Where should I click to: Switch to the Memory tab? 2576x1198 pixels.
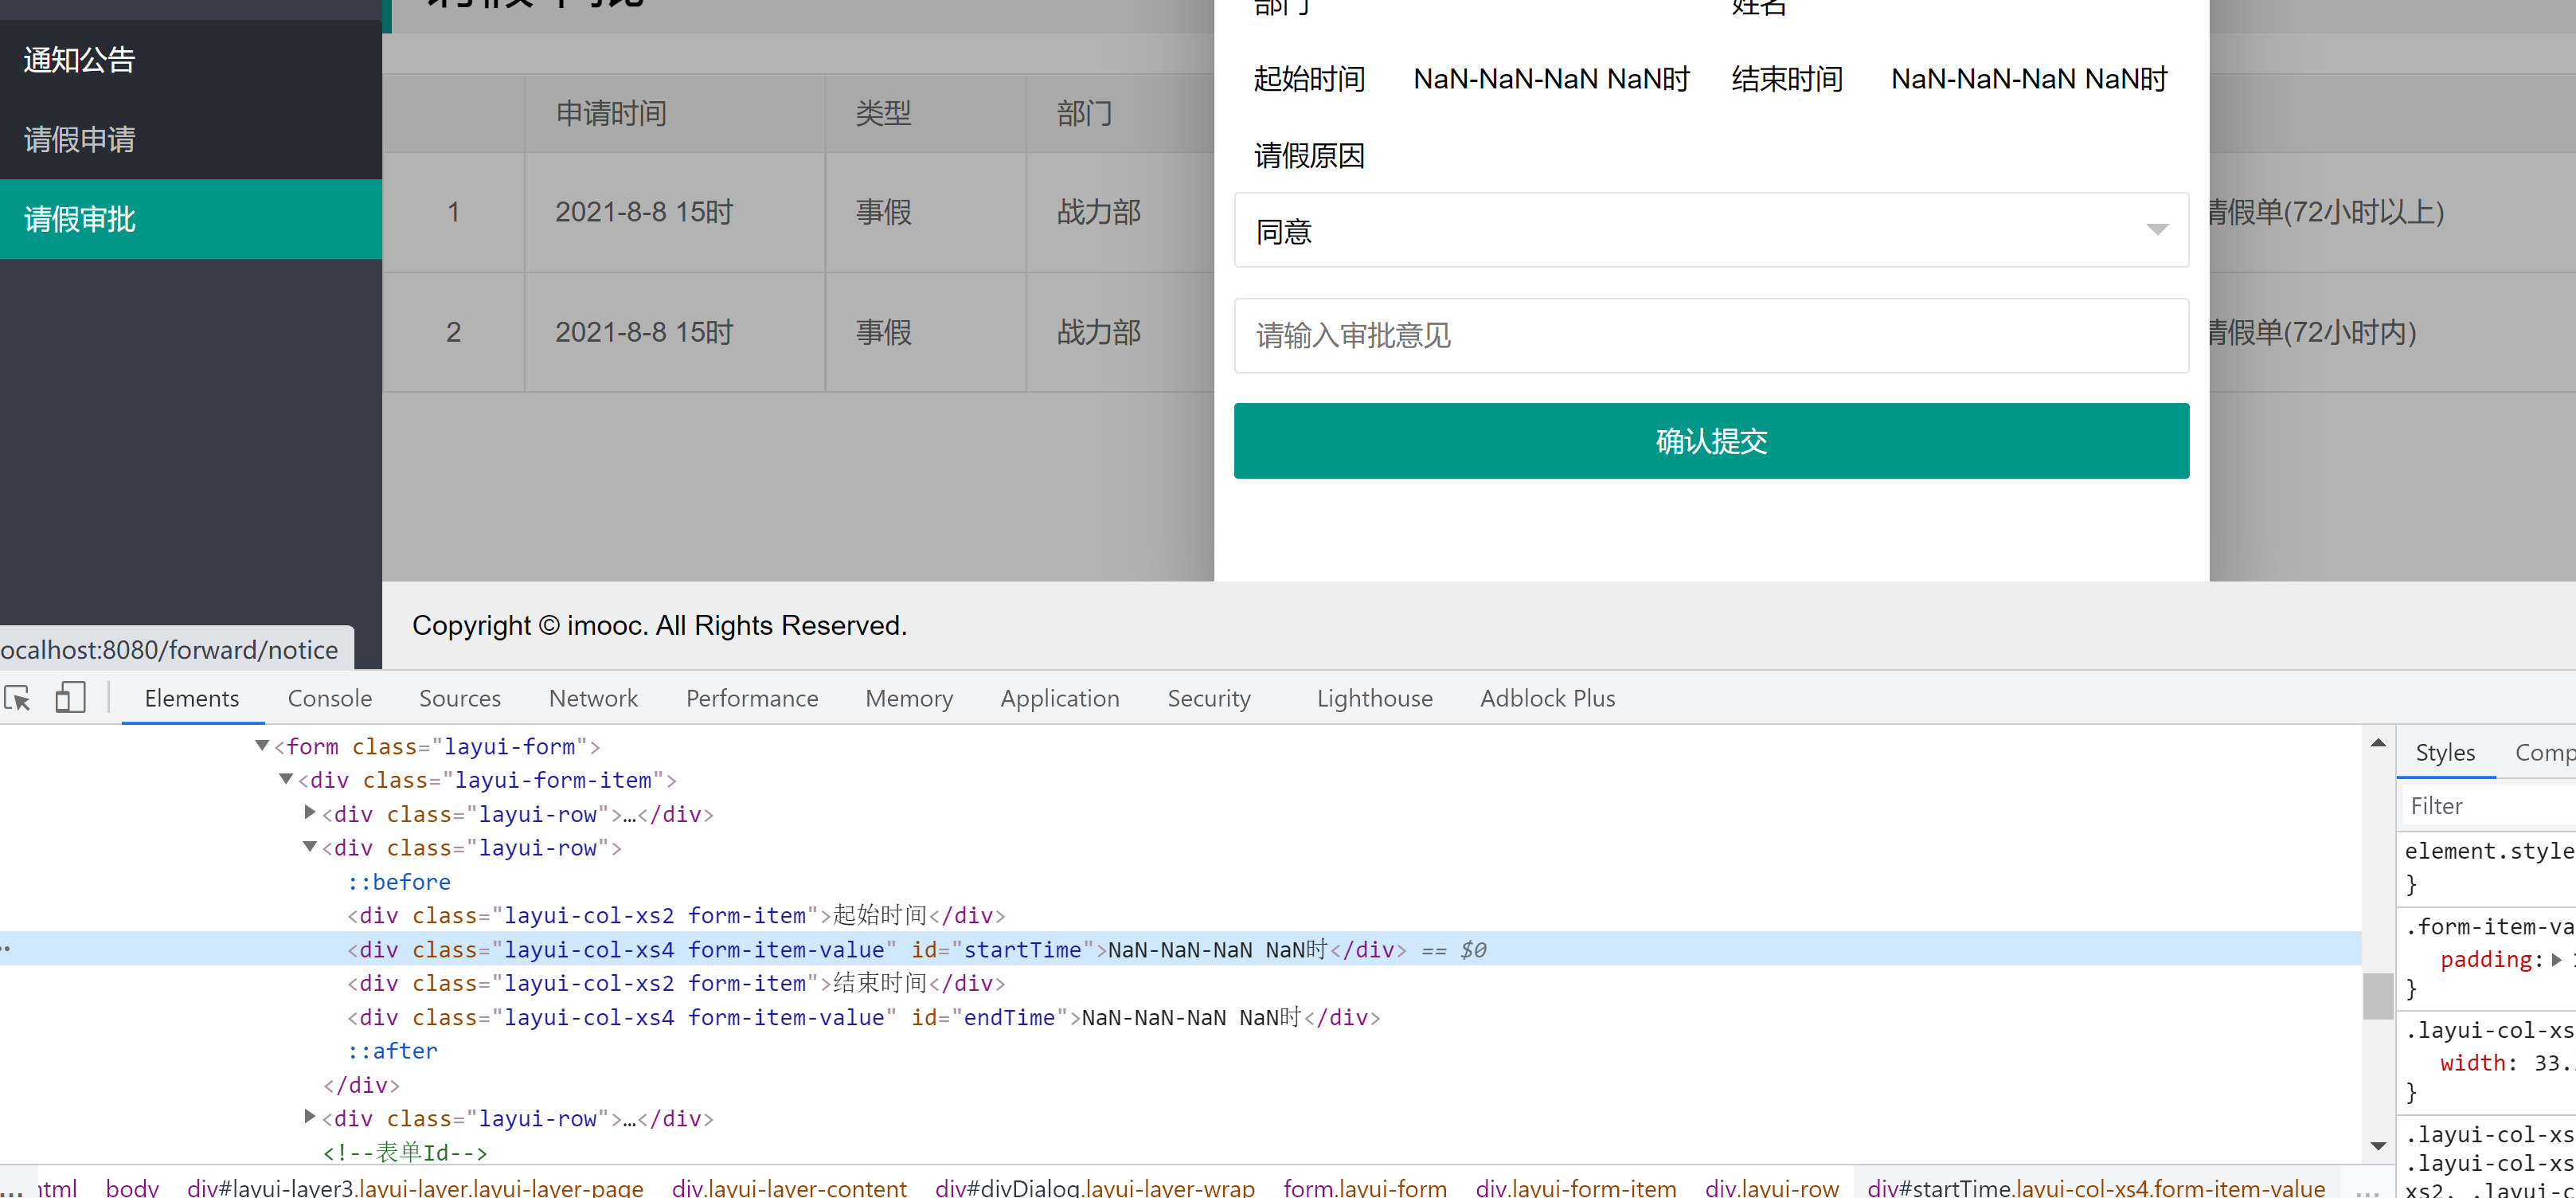pos(909,698)
